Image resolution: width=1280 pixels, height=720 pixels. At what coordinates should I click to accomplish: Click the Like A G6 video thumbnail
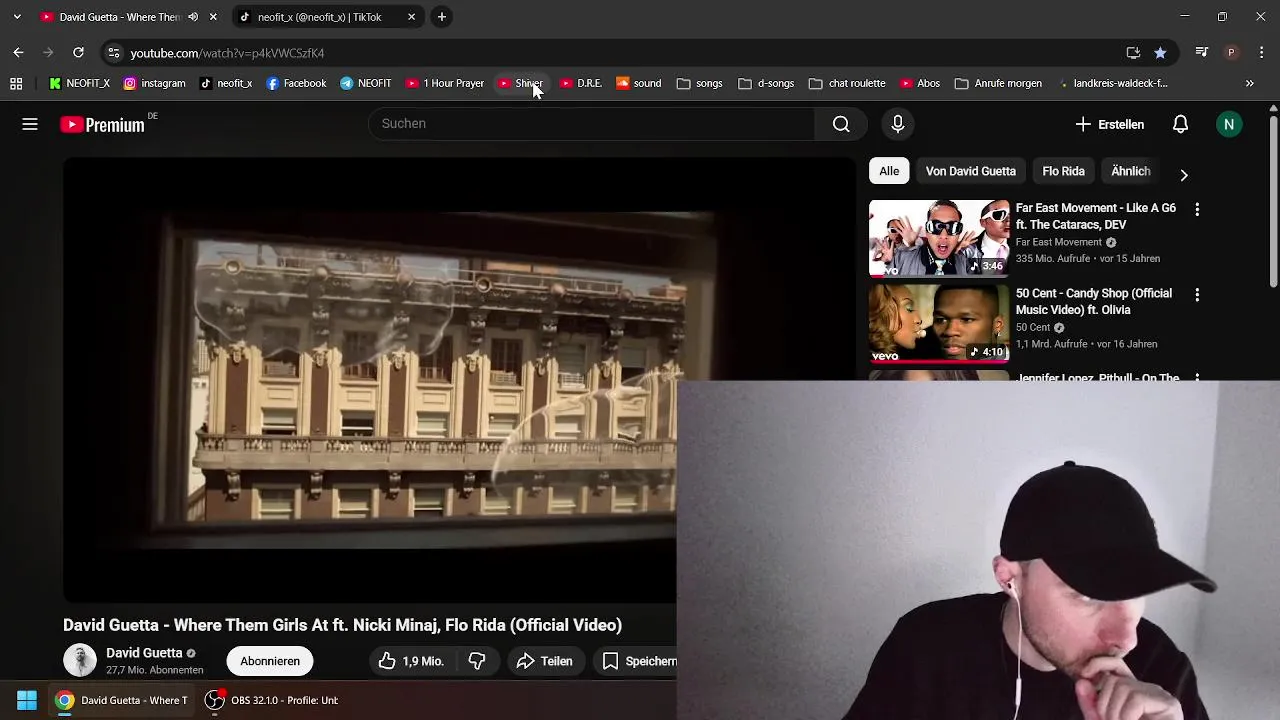point(939,238)
